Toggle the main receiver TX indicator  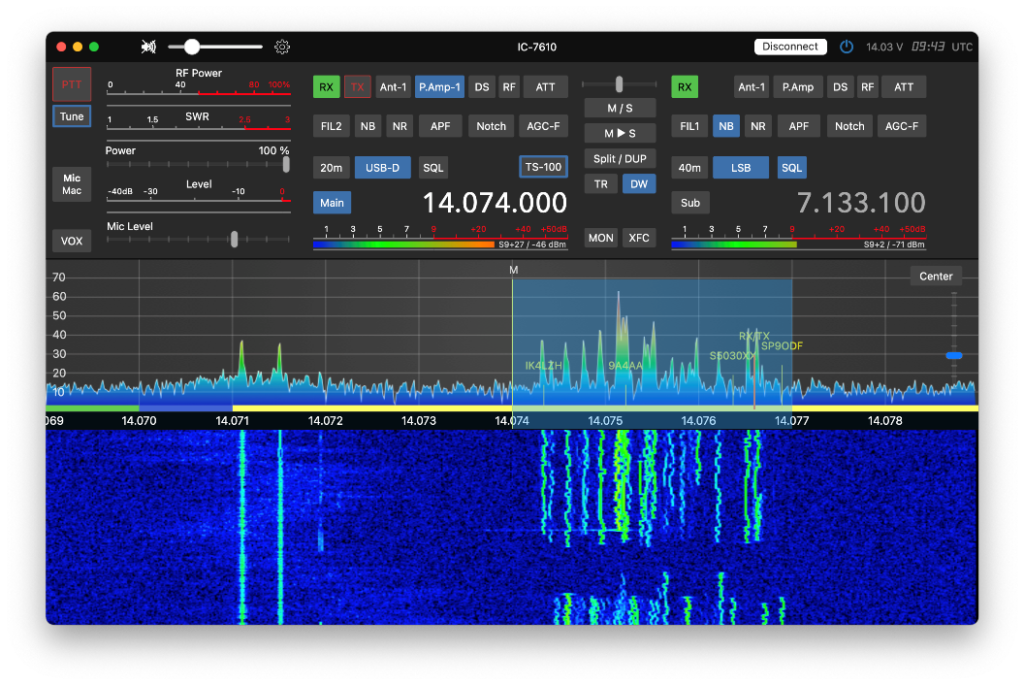357,87
